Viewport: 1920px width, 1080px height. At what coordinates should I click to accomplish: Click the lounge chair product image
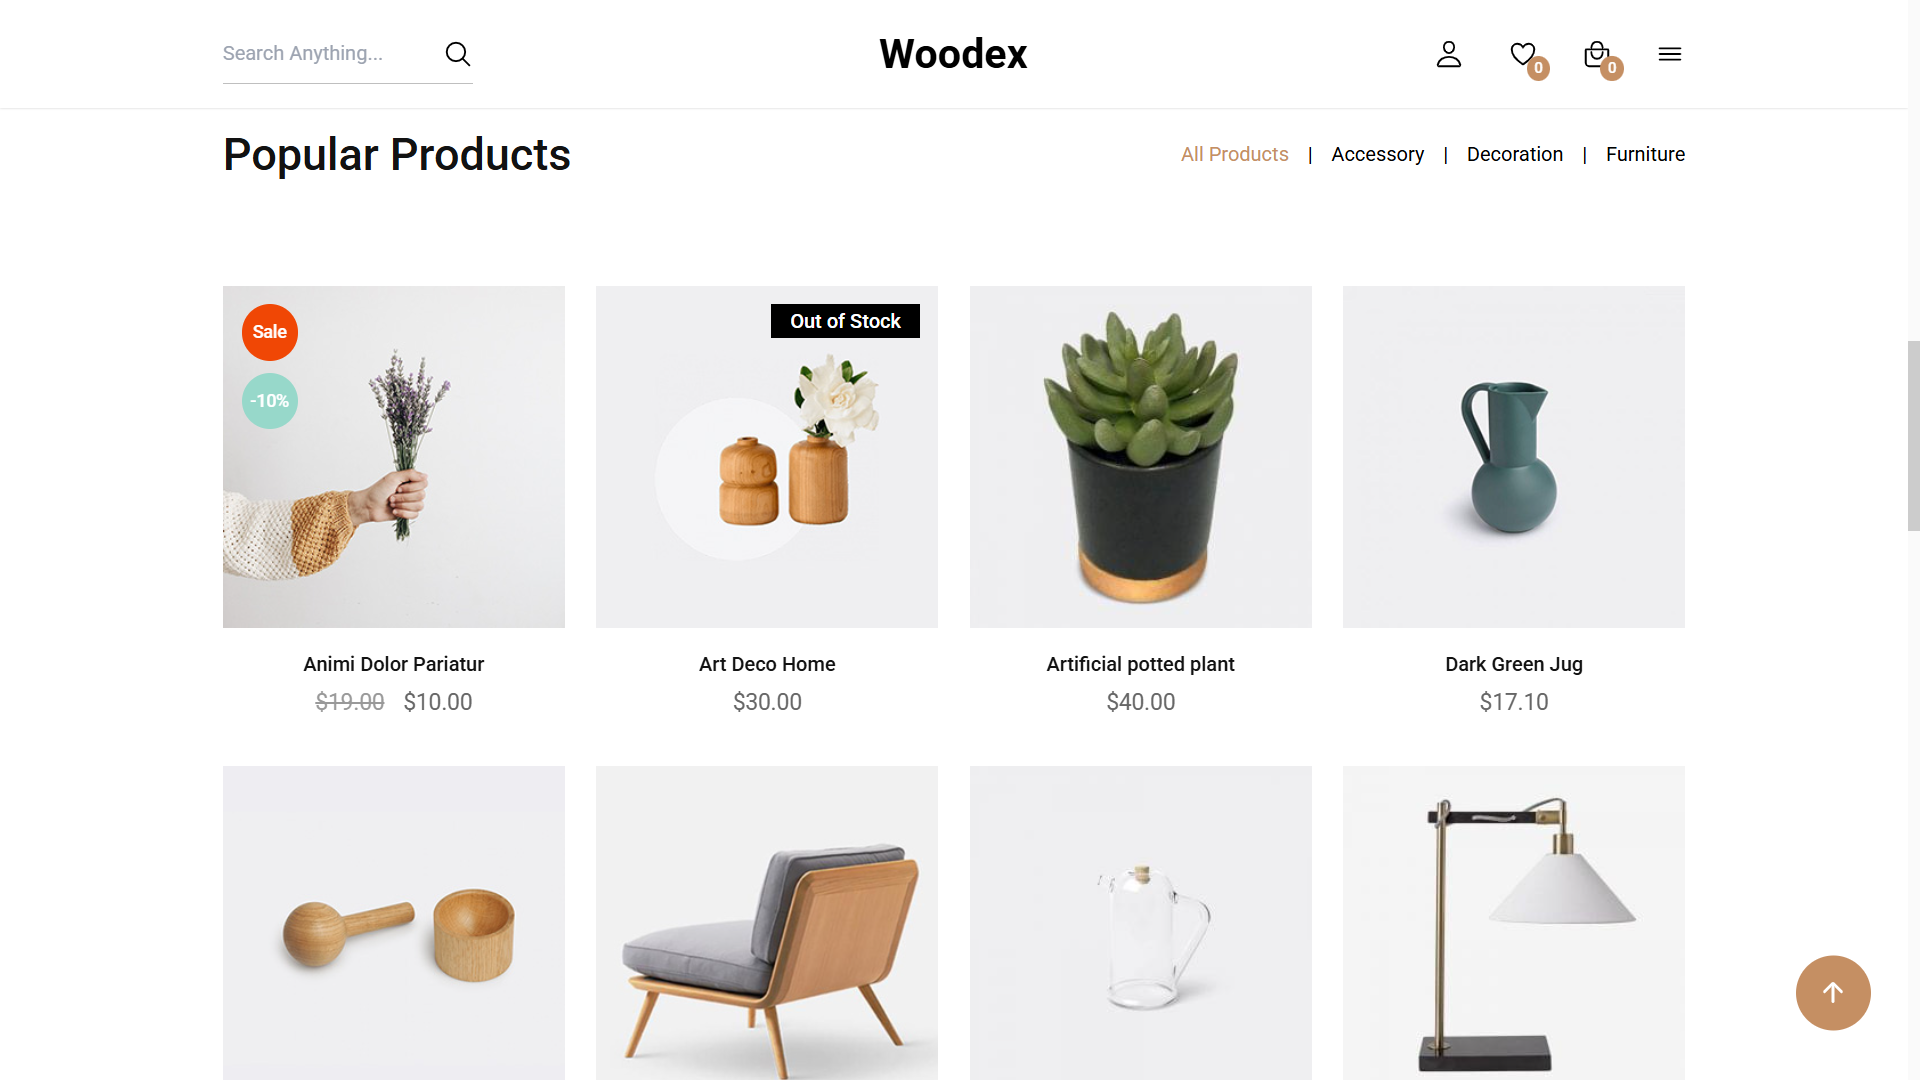pyautogui.click(x=767, y=923)
